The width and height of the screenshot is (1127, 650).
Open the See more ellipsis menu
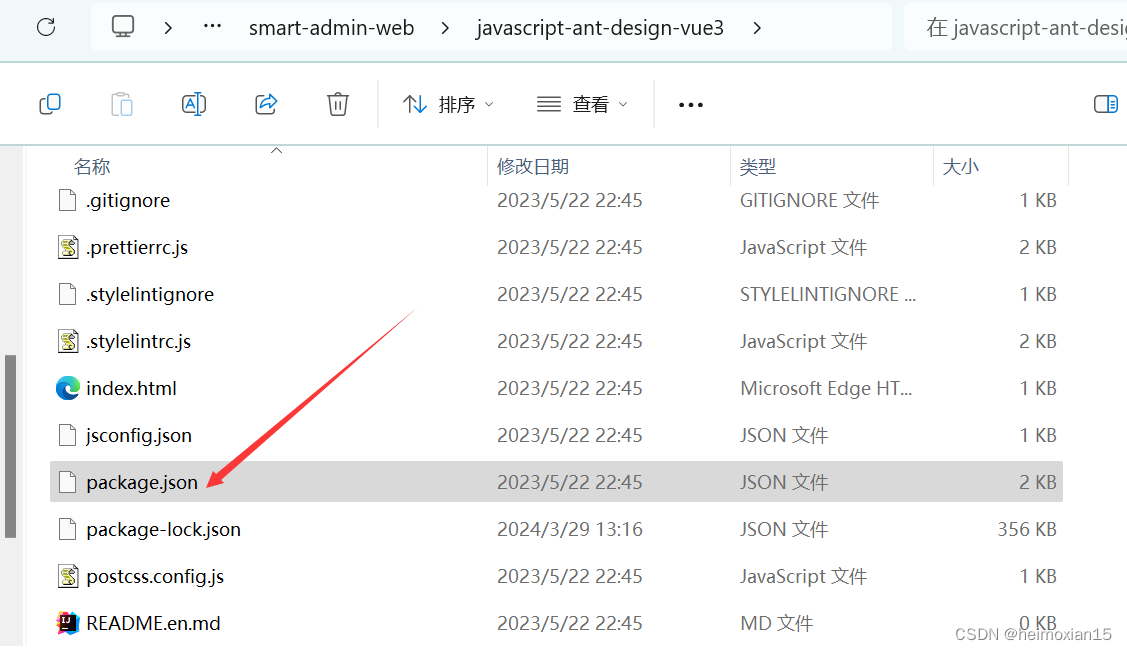pyautogui.click(x=690, y=103)
